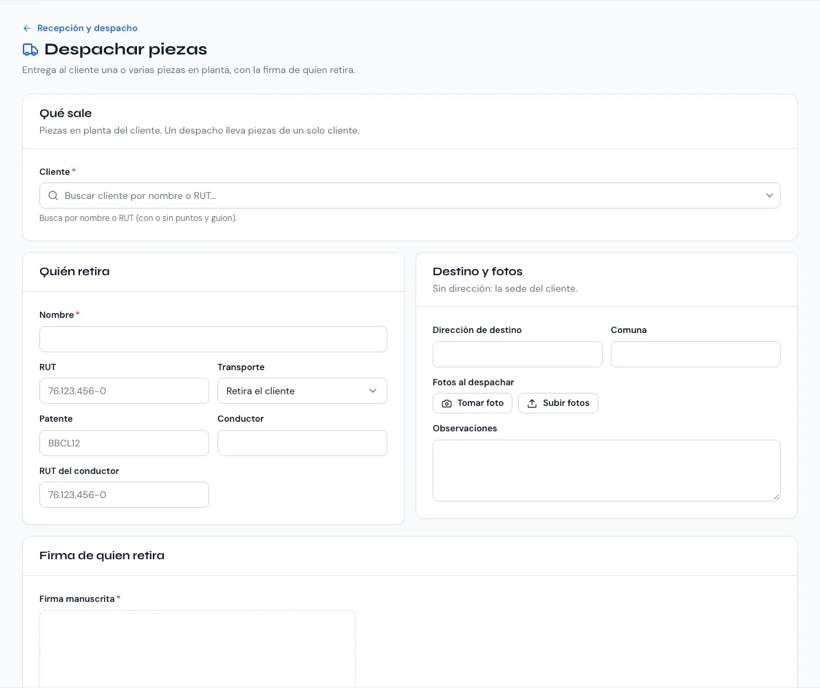This screenshot has height=688, width=820.
Task: Click the Cliente field label
Action: [54, 172]
